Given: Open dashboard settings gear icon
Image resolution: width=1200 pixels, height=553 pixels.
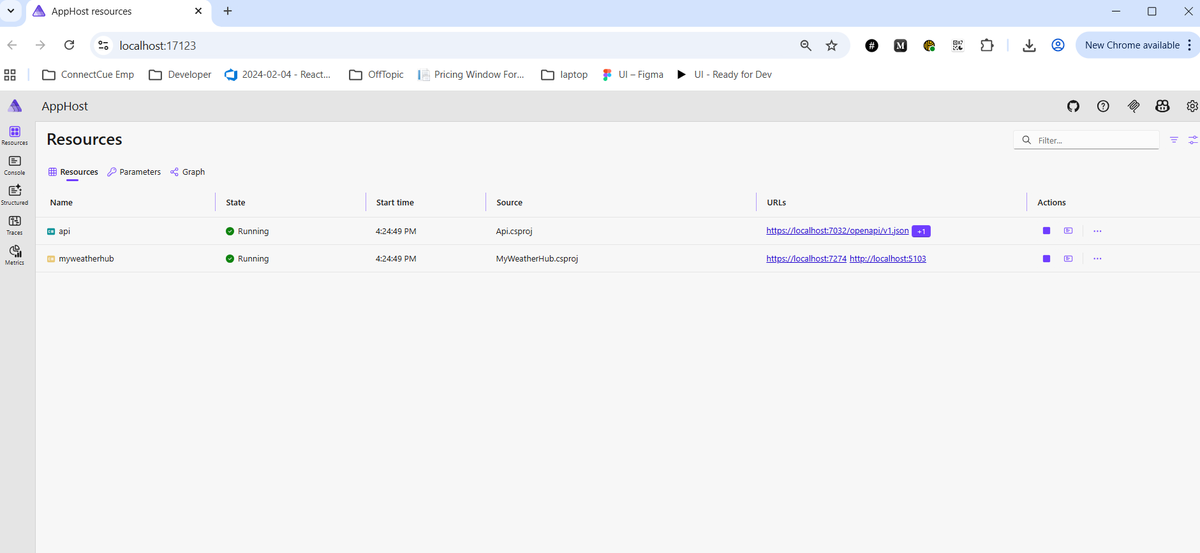Looking at the screenshot, I should coord(1192,106).
